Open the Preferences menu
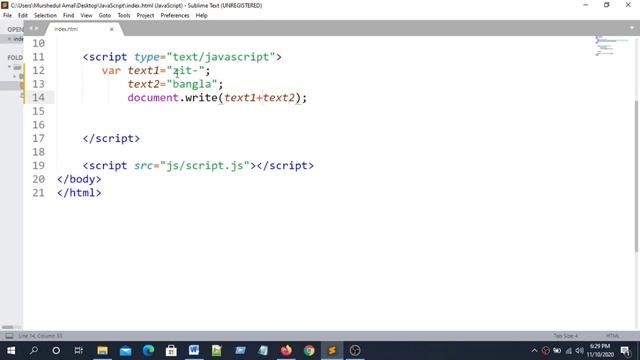The image size is (640, 360). (x=175, y=16)
